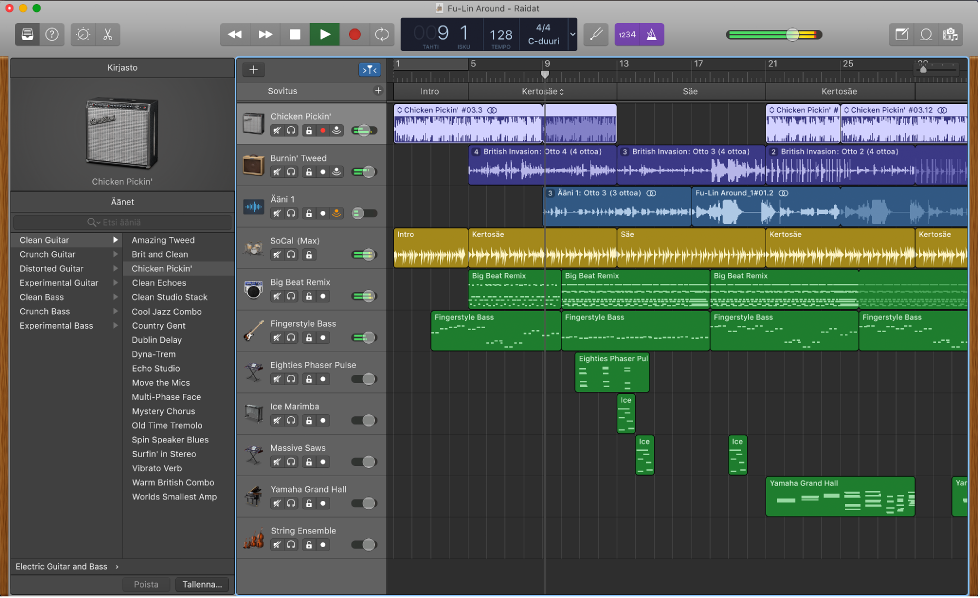The height and width of the screenshot is (598, 980).
Task: Switch to the Crunch Bass category
Action: (x=44, y=311)
